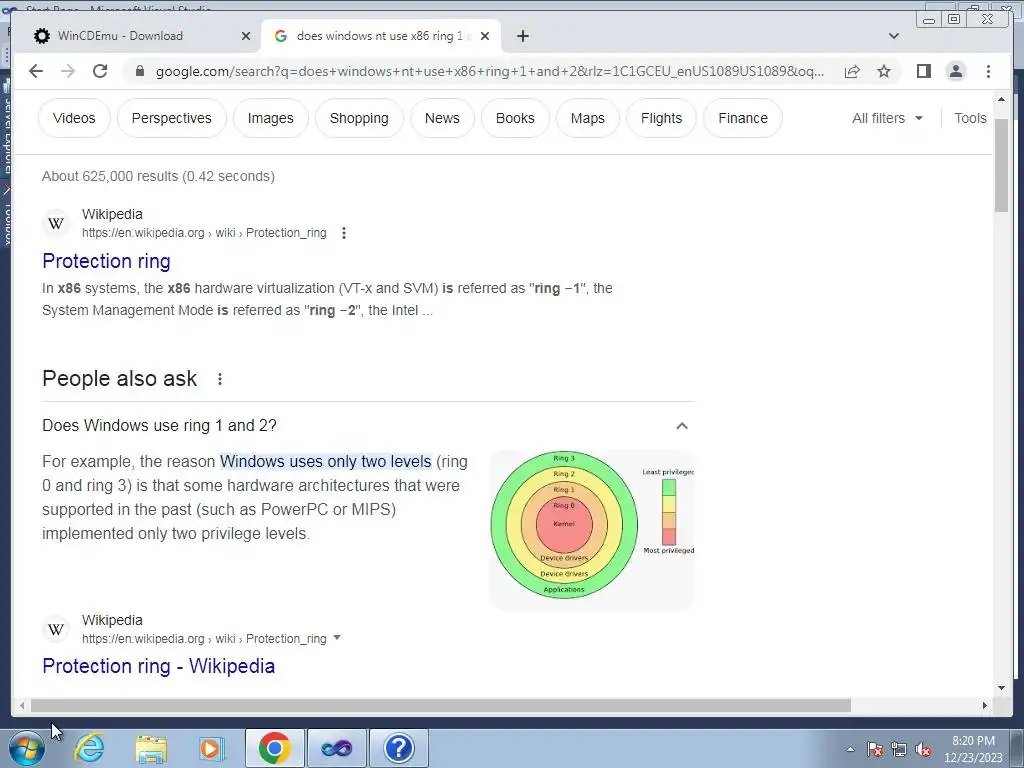Screen dimensions: 1024x768
Task: Select the 'About 625,000 results' text
Action: click(158, 176)
